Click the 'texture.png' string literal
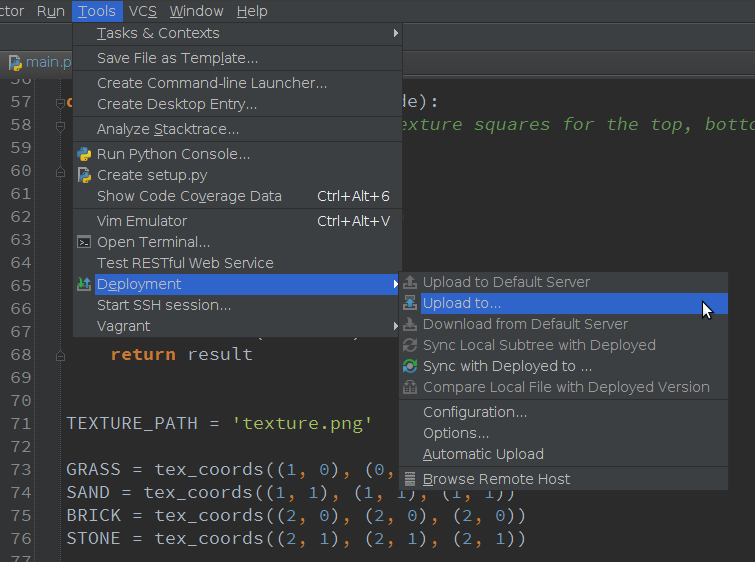The height and width of the screenshot is (562, 755). 302,424
